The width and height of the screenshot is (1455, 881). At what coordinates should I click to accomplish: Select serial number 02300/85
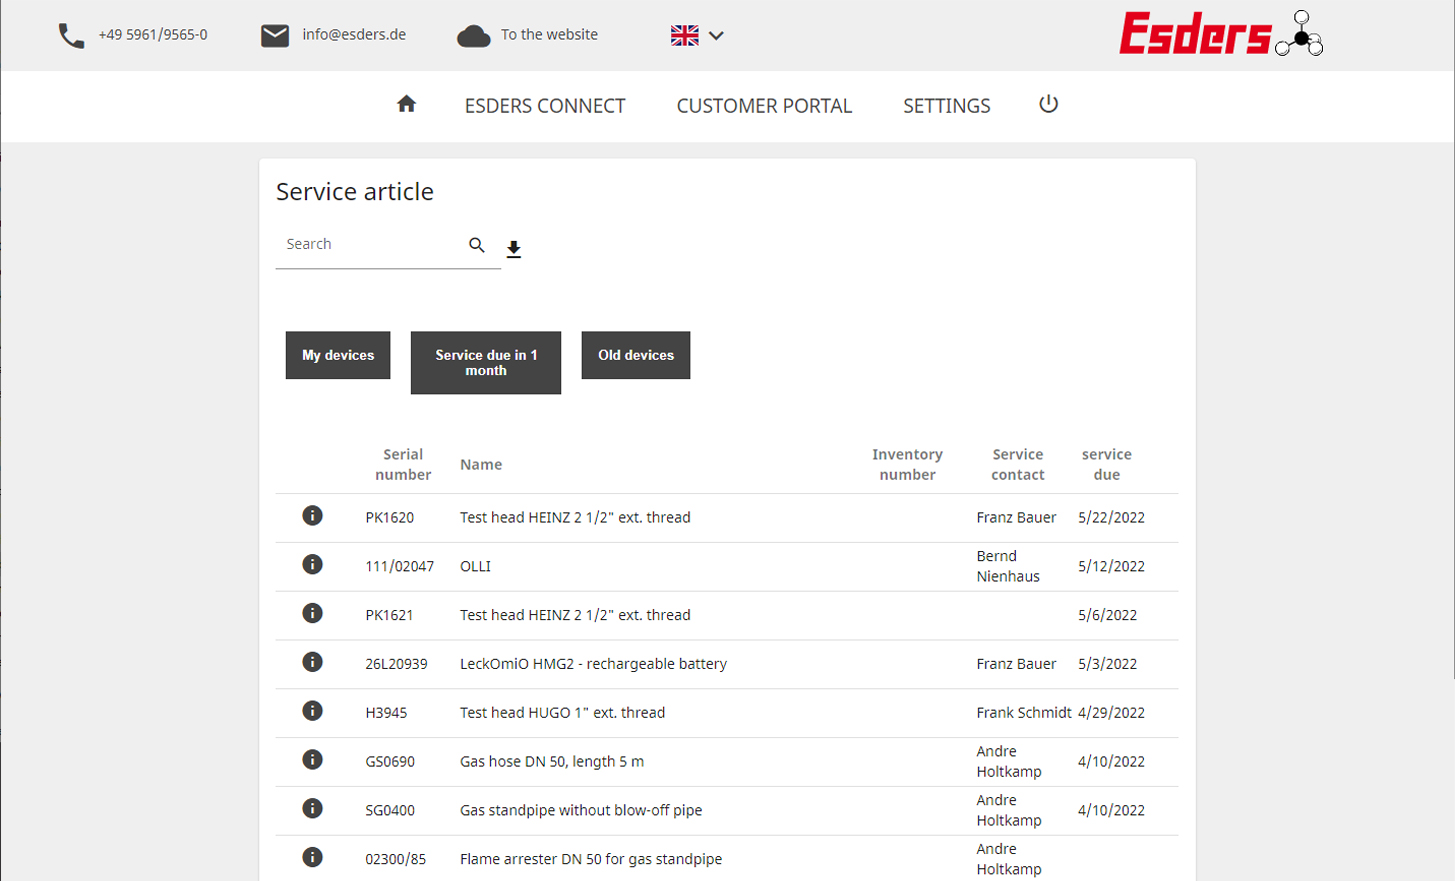(x=396, y=860)
